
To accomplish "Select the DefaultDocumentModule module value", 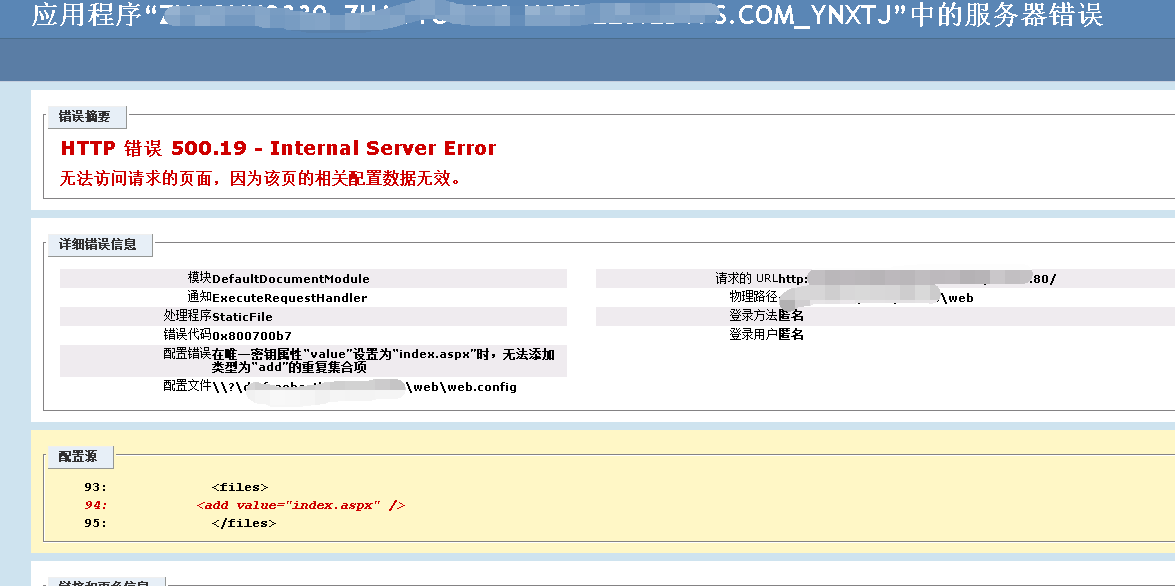I will point(290,279).
